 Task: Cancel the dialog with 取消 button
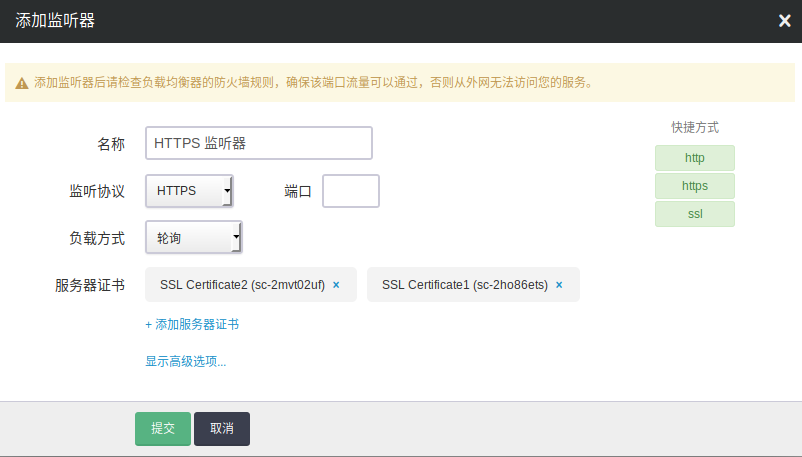222,429
